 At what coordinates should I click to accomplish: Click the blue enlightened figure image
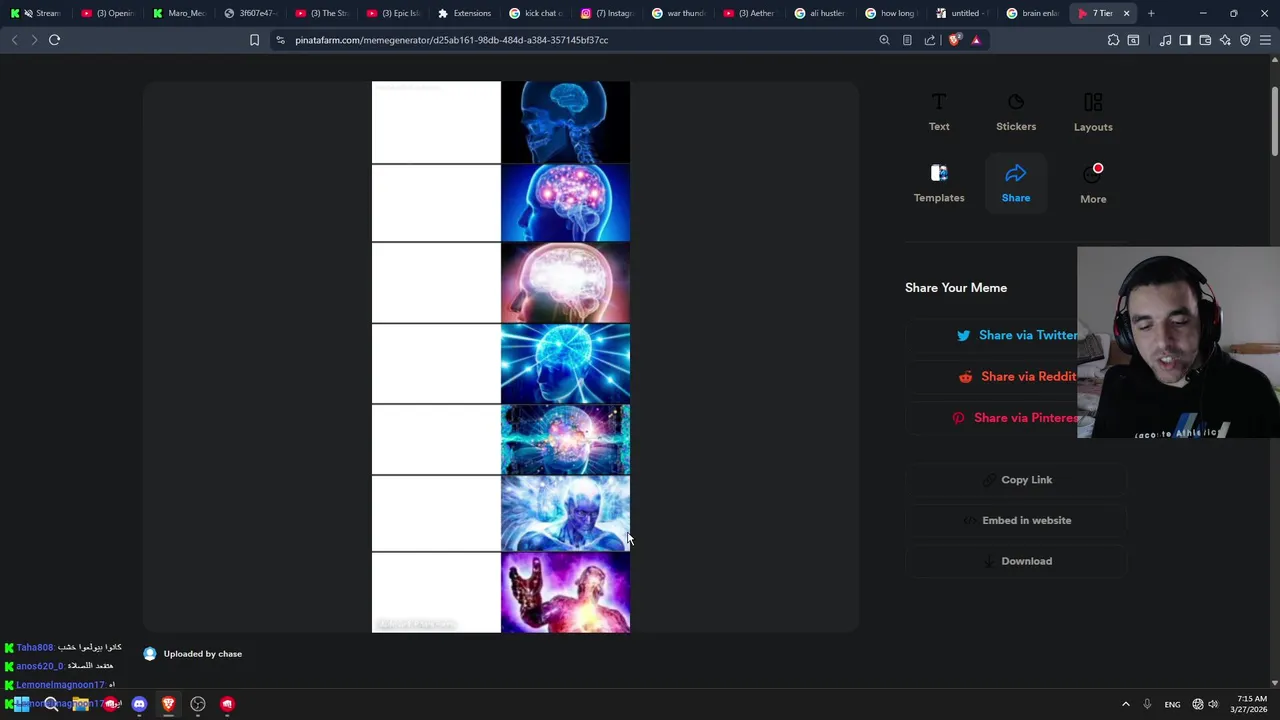tap(565, 513)
